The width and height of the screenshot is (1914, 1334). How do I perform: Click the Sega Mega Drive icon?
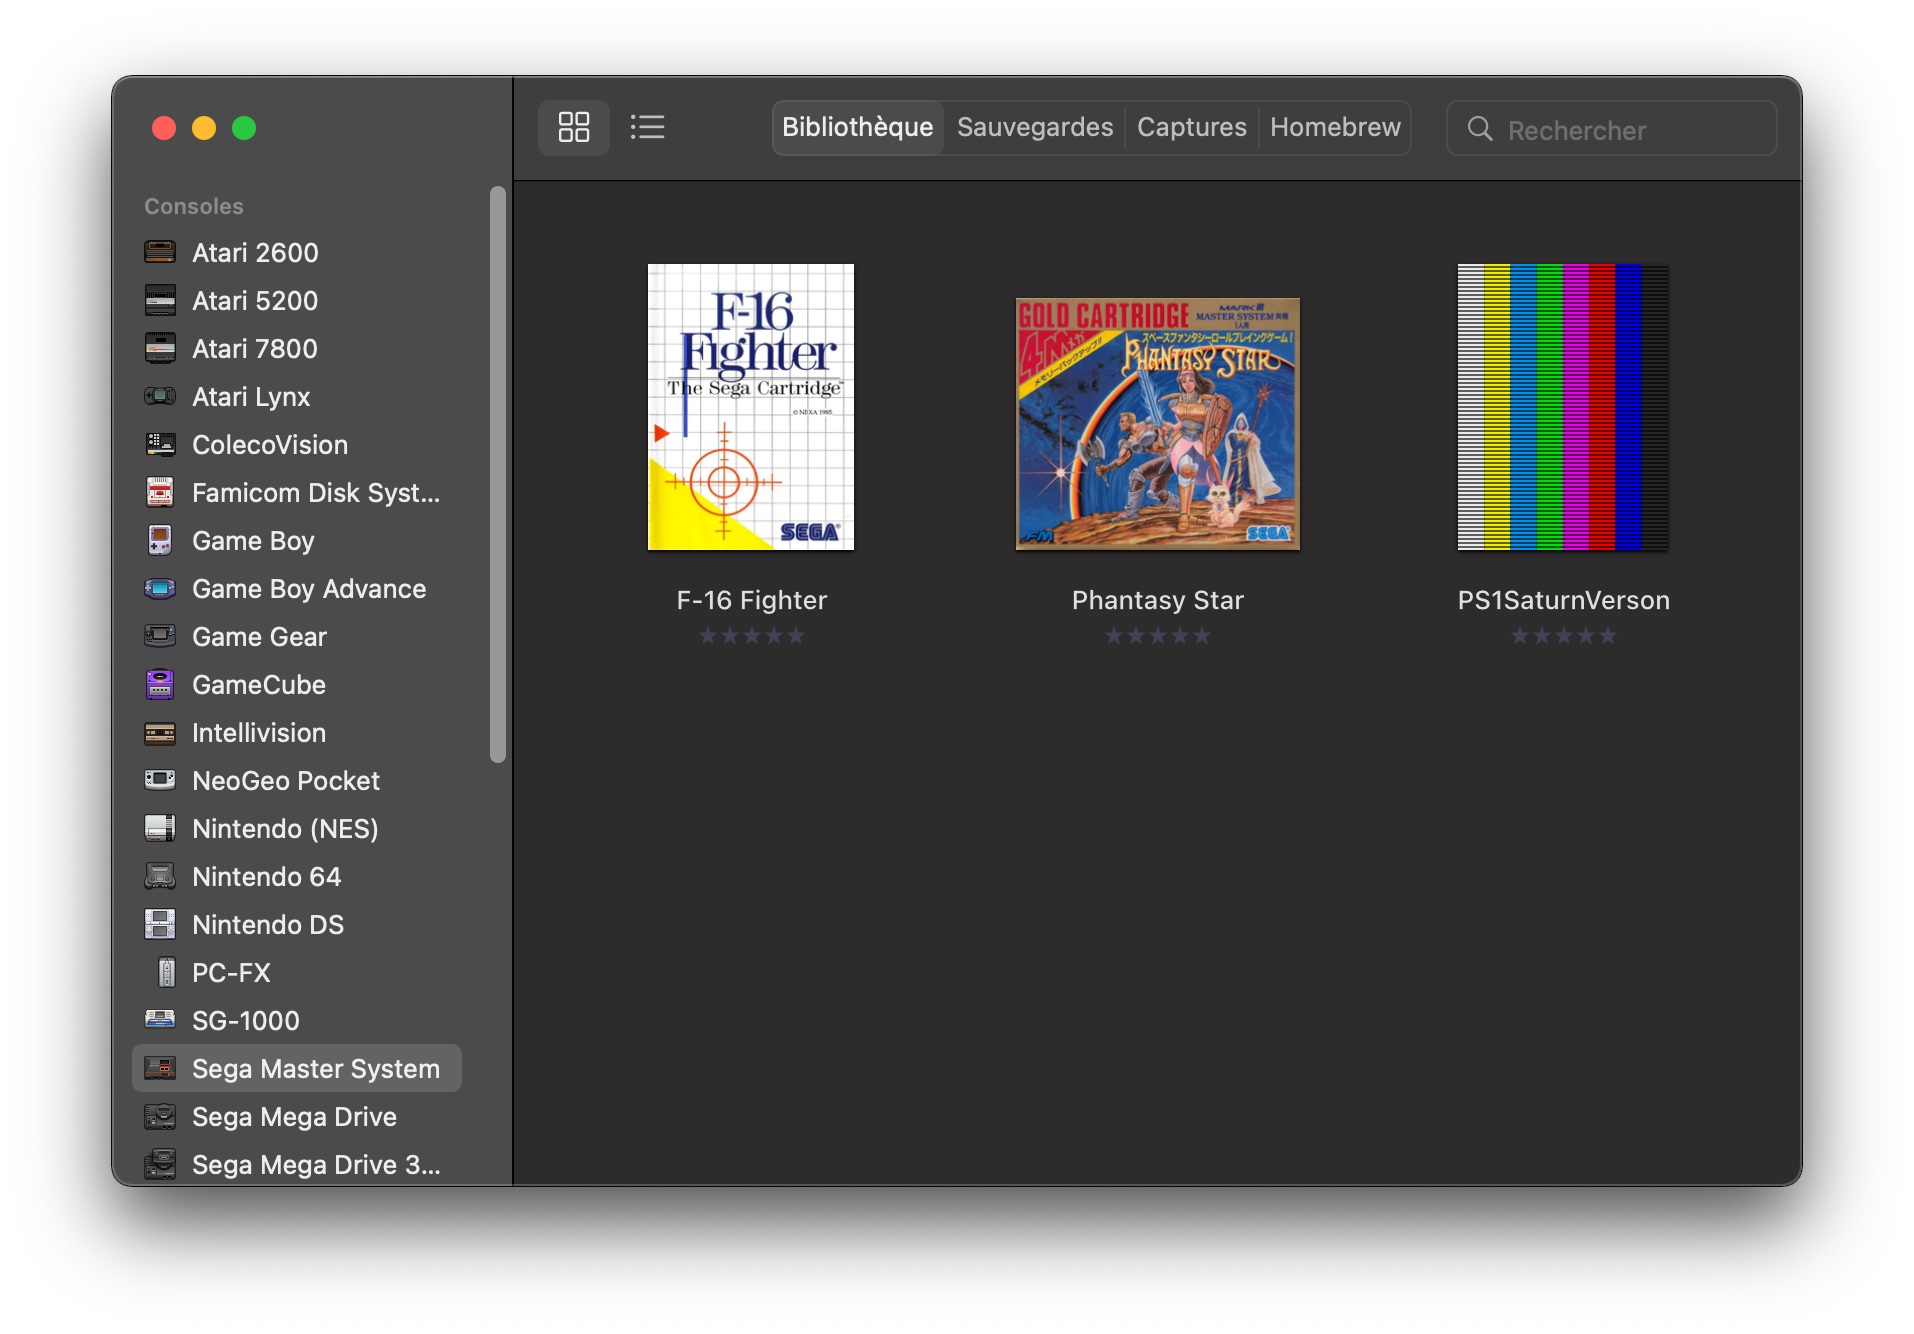[160, 1116]
